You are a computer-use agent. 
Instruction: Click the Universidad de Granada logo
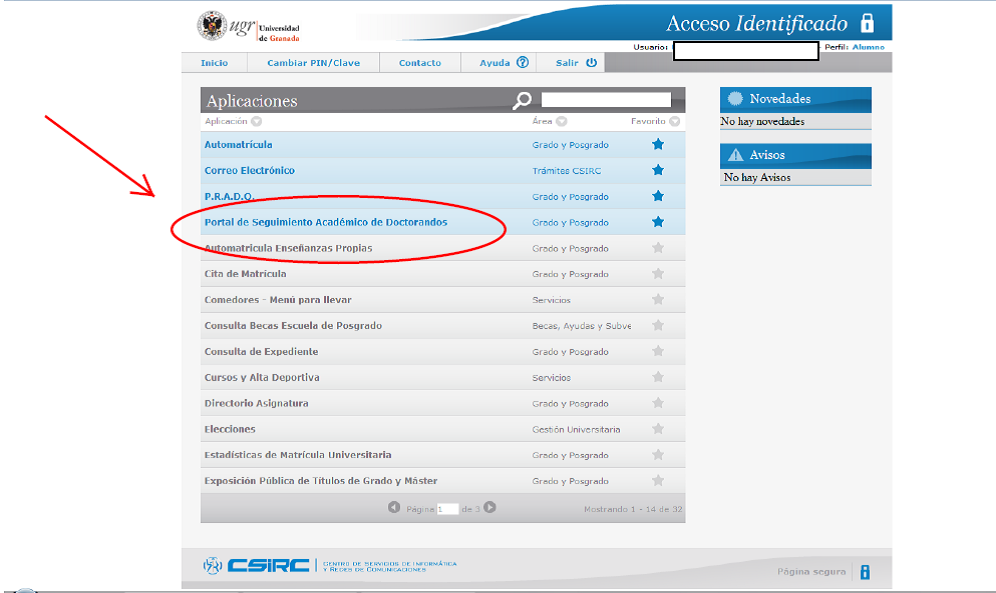248,28
